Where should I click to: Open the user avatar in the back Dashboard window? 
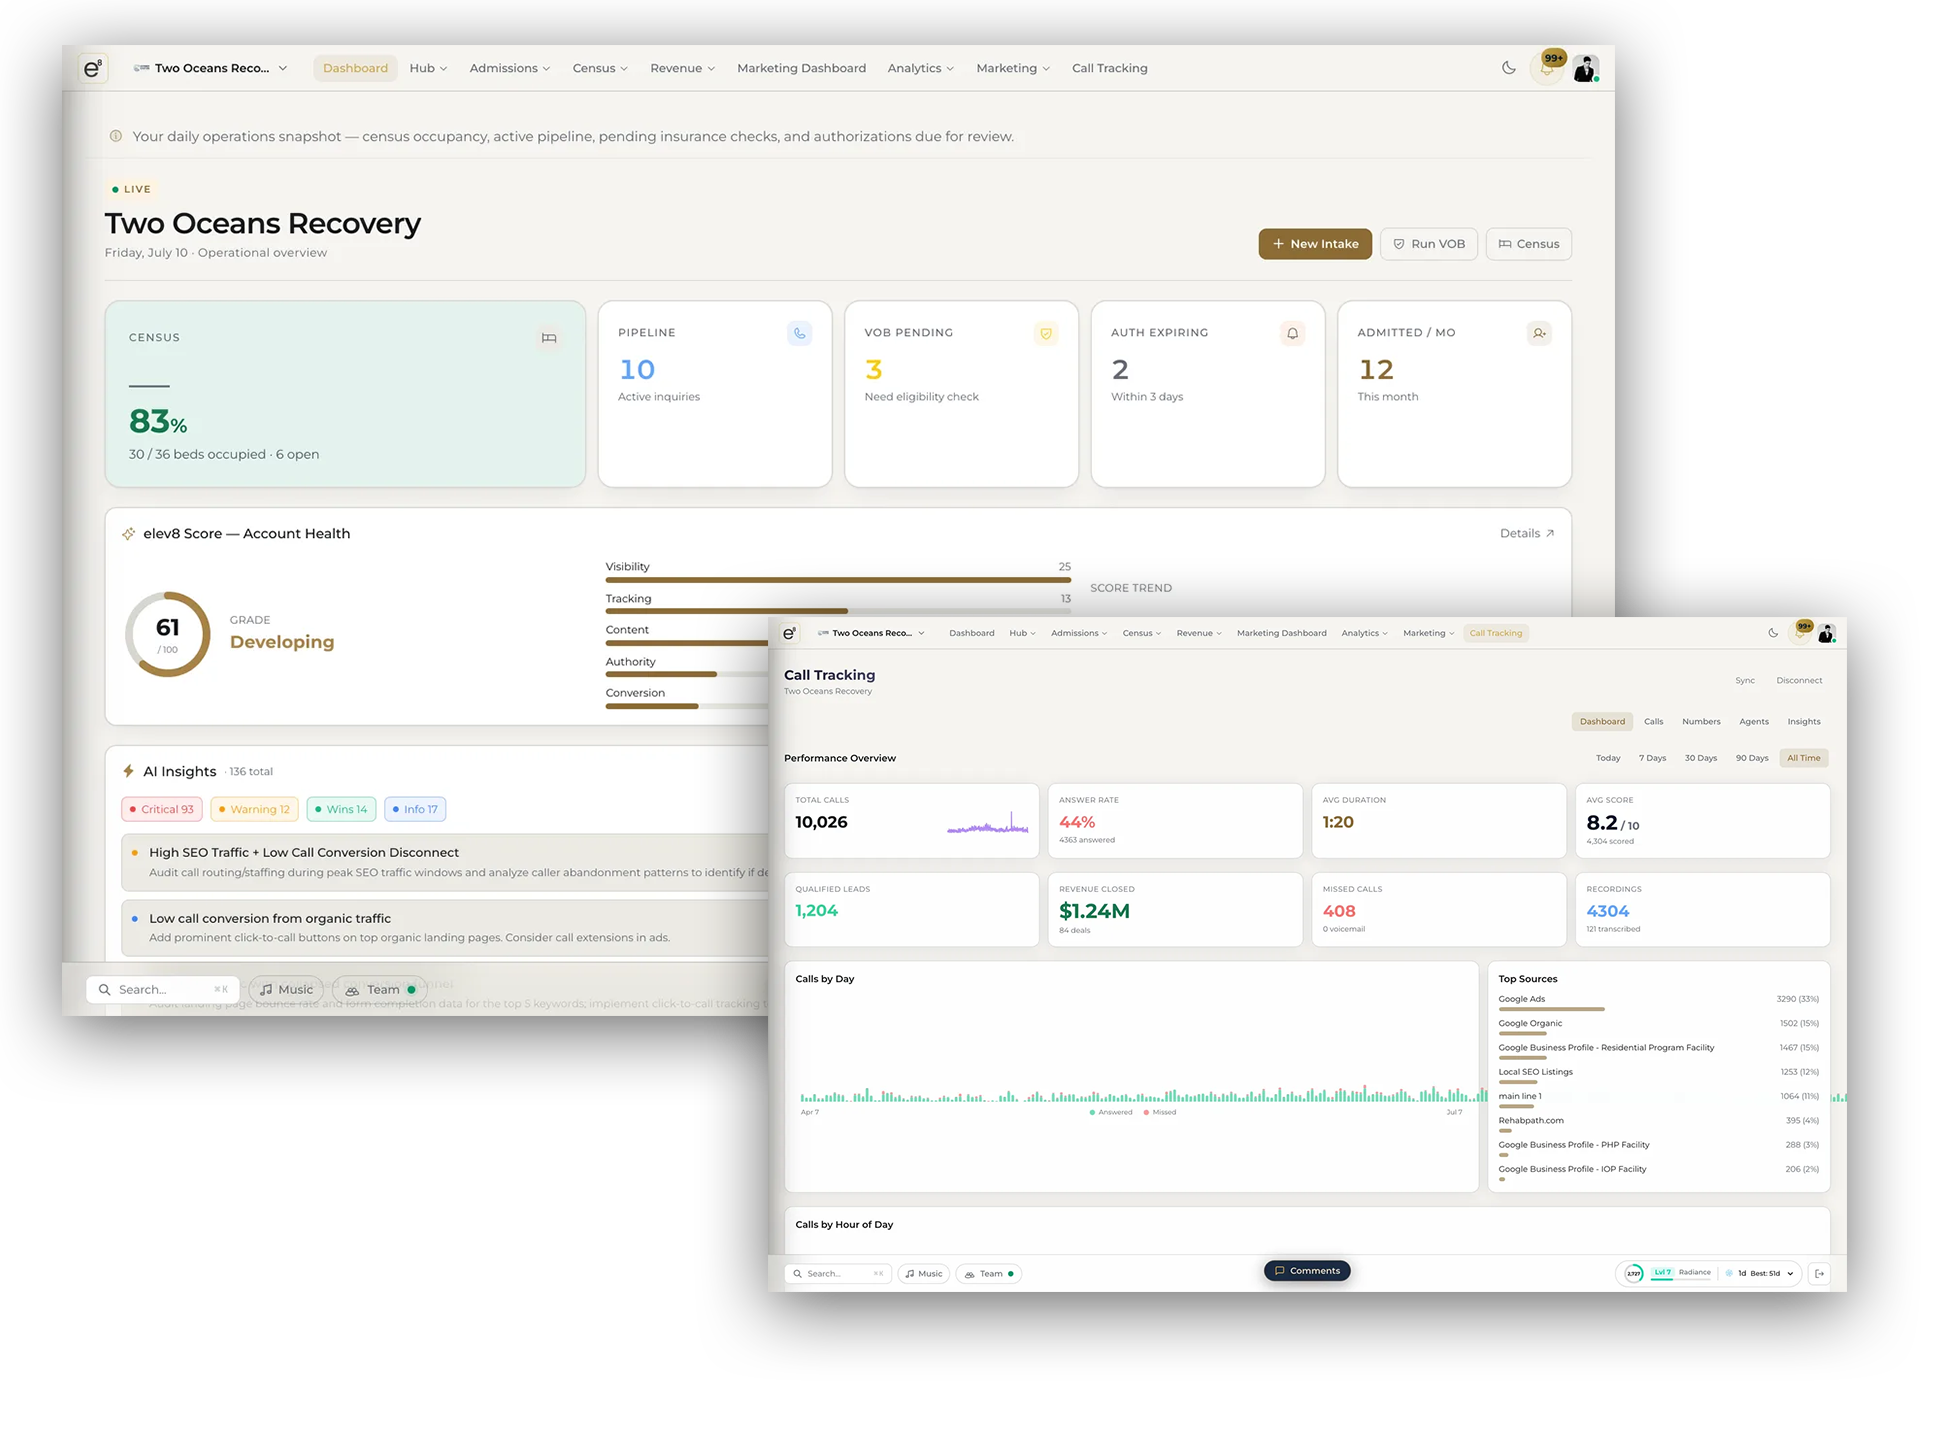coord(1585,68)
